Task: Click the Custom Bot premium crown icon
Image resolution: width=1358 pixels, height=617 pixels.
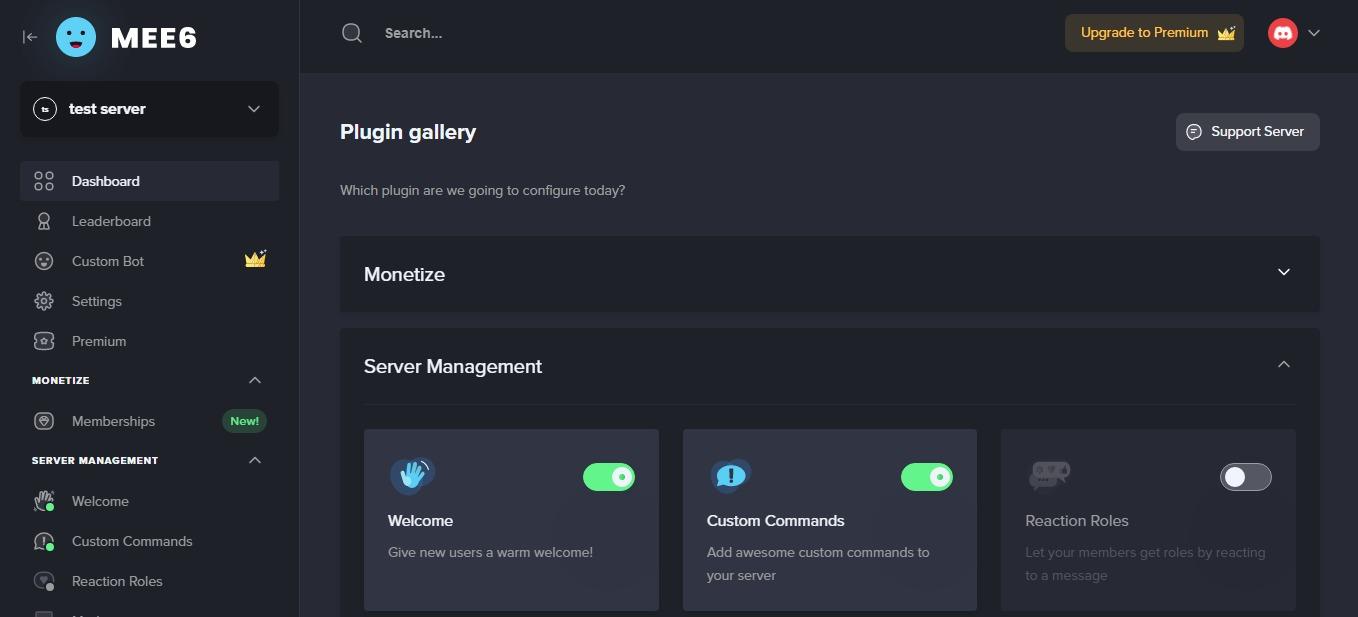Action: tap(255, 259)
